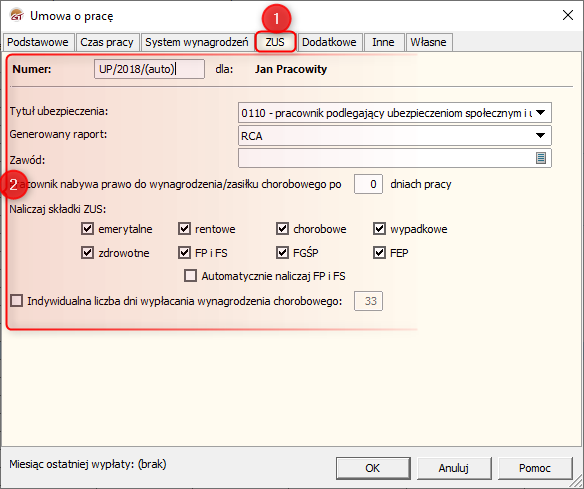
Task: Open the Generowany raport dropdown arrow
Action: click(540, 136)
